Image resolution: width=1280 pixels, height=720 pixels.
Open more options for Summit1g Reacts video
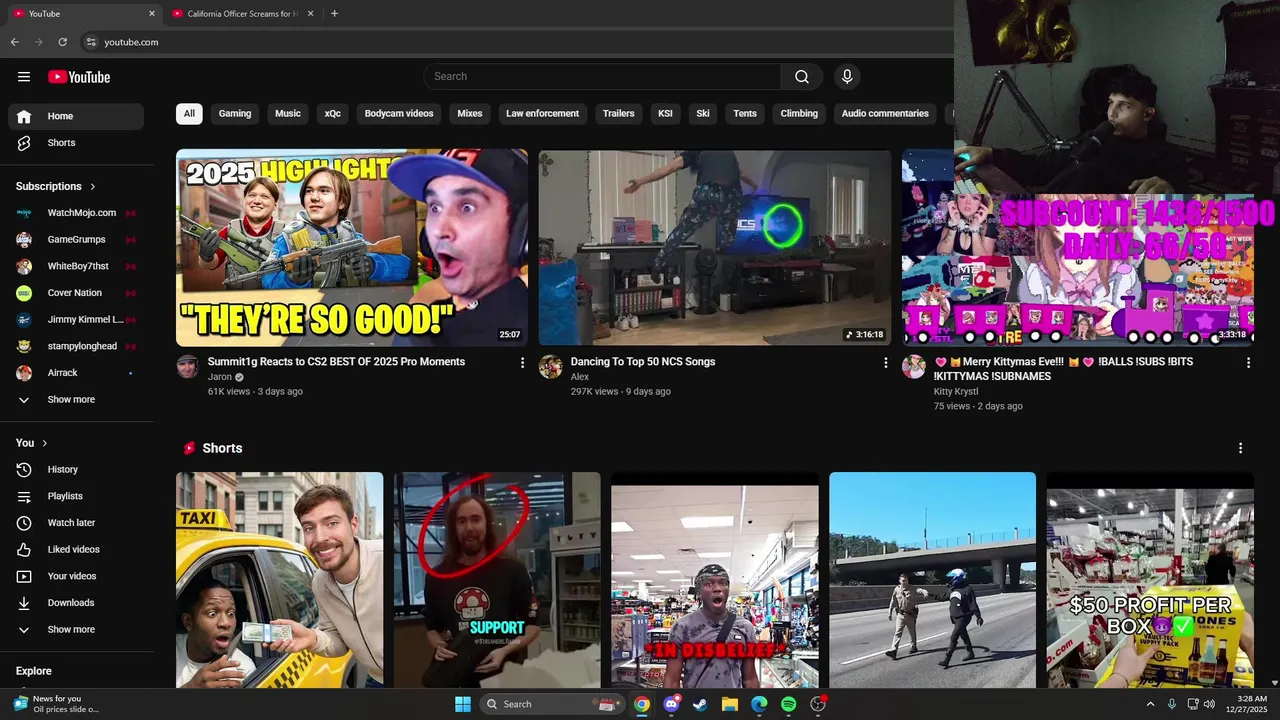click(522, 363)
